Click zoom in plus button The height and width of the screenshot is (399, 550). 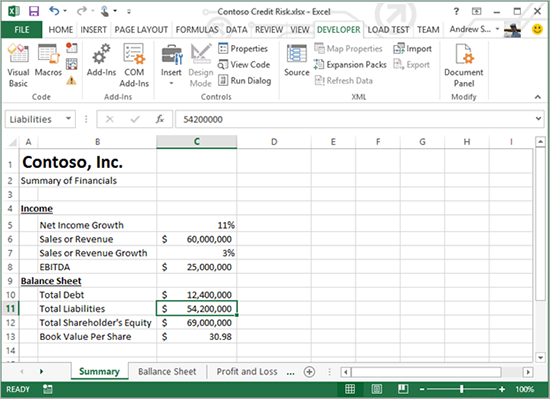point(502,389)
